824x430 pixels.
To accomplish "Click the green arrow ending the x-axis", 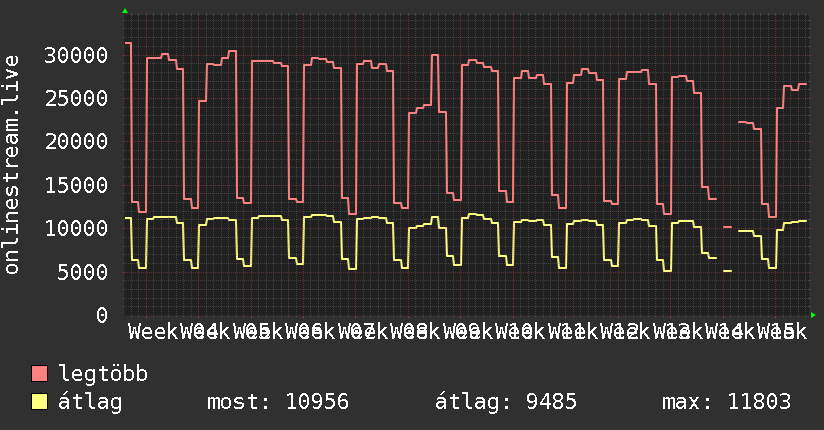I will [x=813, y=315].
